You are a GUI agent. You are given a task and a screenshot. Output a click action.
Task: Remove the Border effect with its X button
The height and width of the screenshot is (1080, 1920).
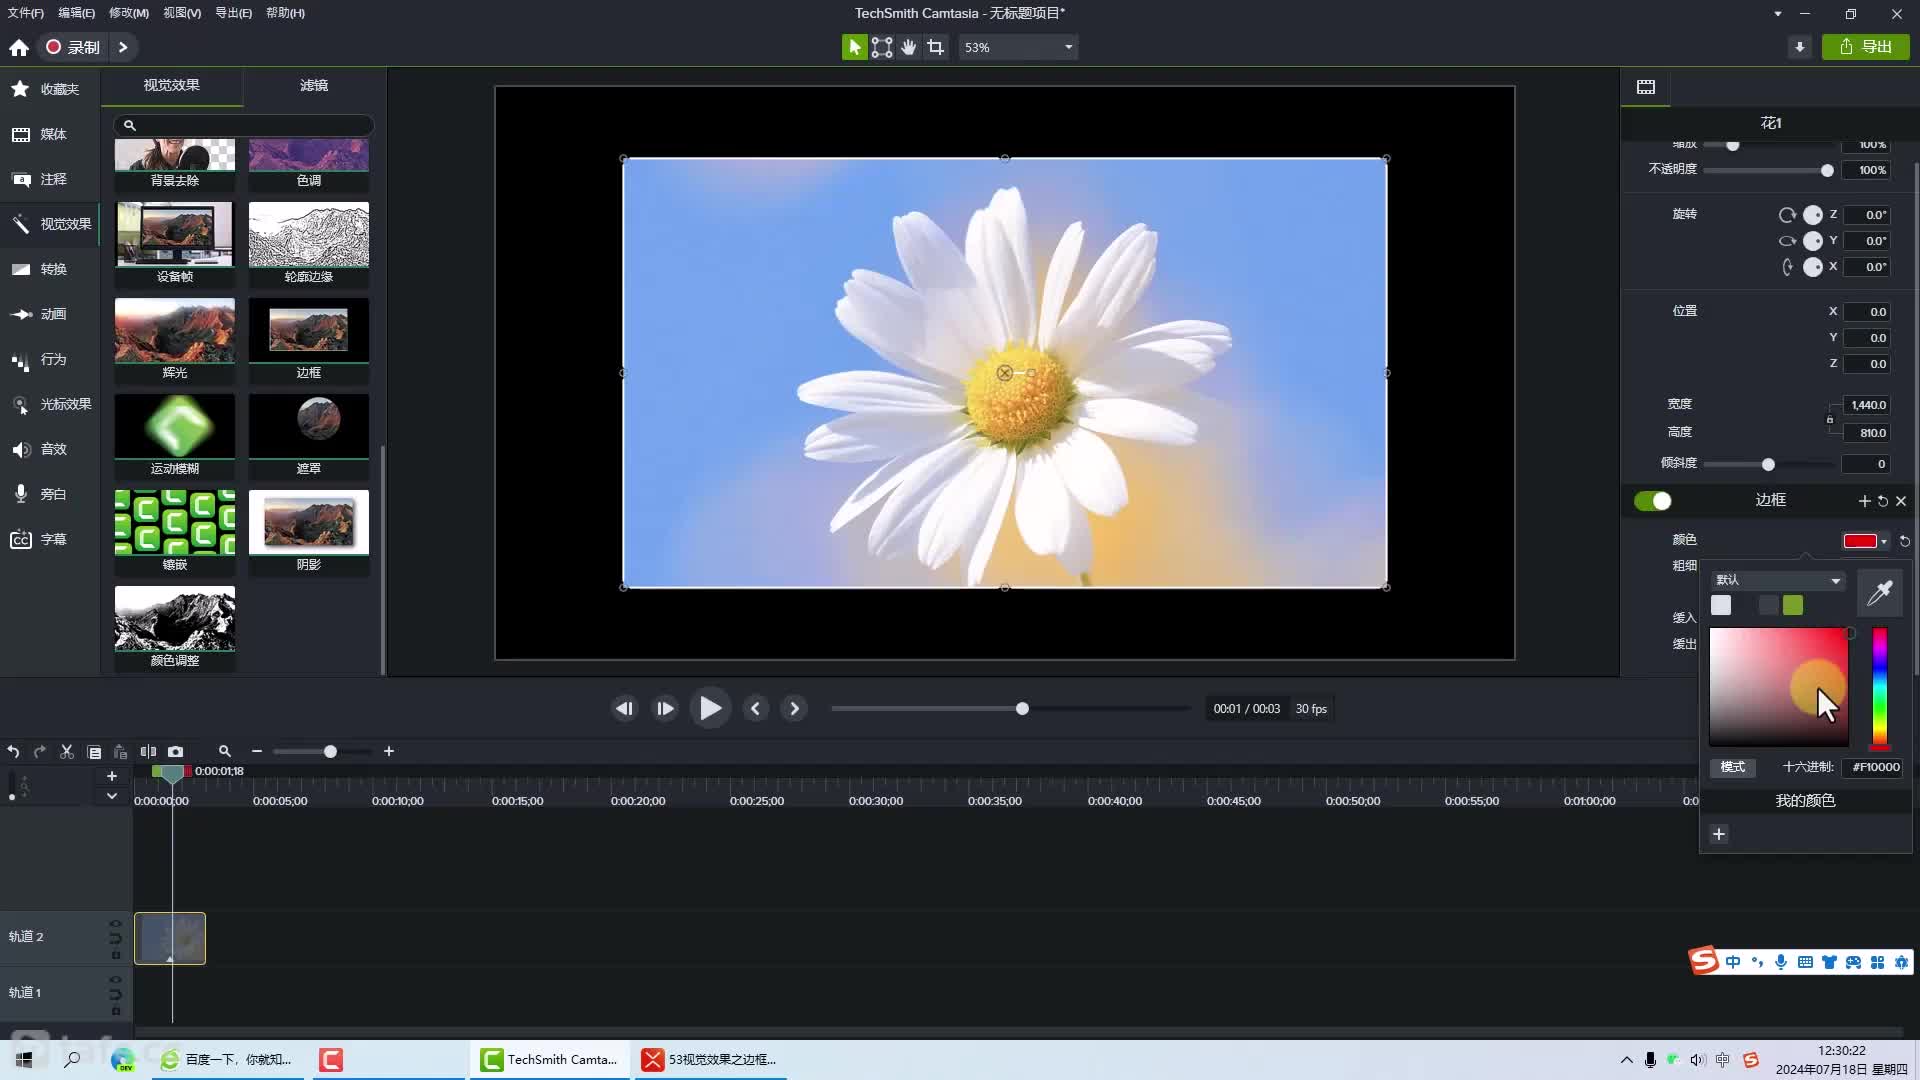click(x=1901, y=501)
